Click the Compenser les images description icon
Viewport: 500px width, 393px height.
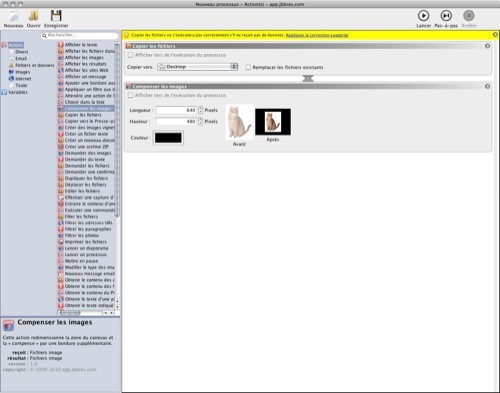pos(8,325)
